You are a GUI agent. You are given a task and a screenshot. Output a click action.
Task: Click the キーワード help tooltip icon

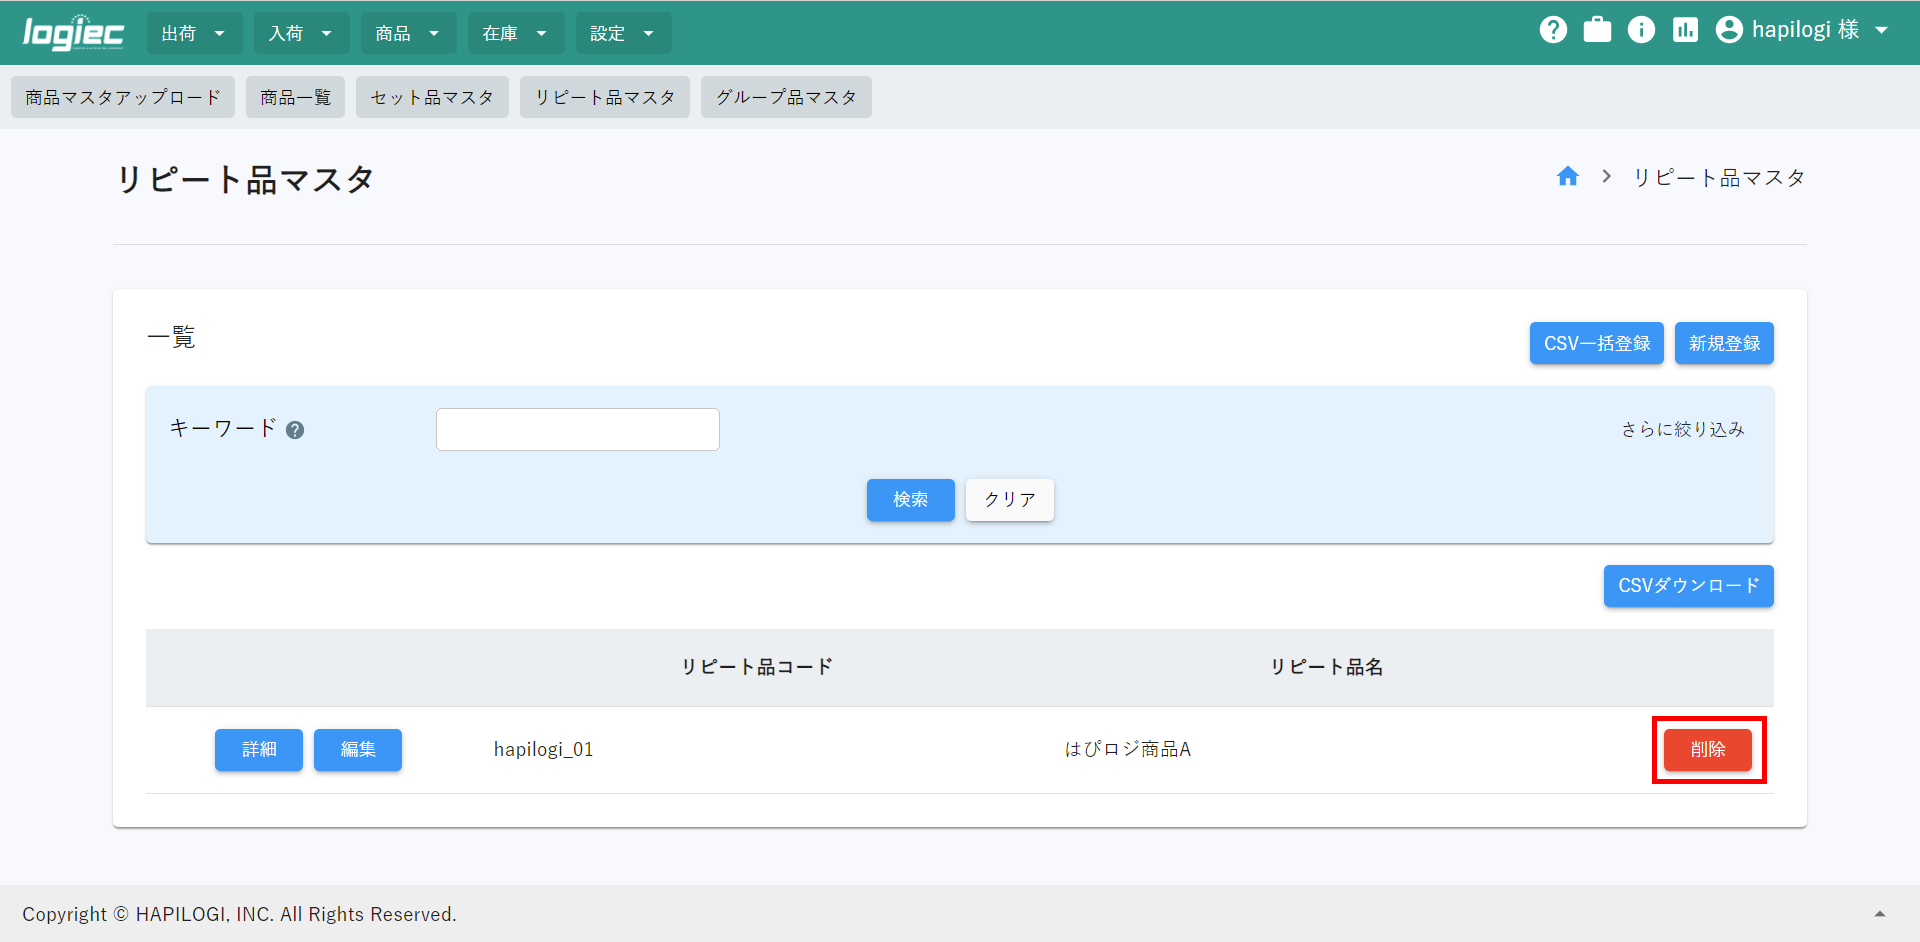pos(295,430)
